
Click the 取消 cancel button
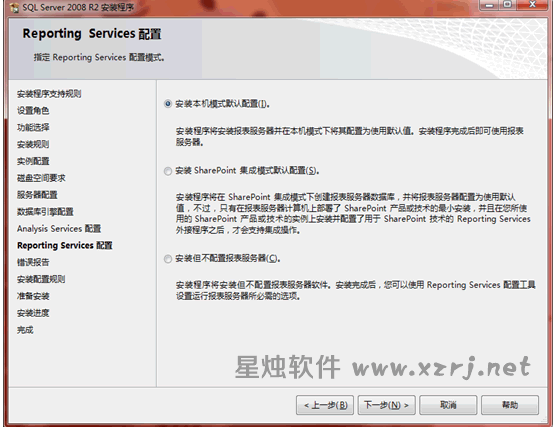point(448,405)
